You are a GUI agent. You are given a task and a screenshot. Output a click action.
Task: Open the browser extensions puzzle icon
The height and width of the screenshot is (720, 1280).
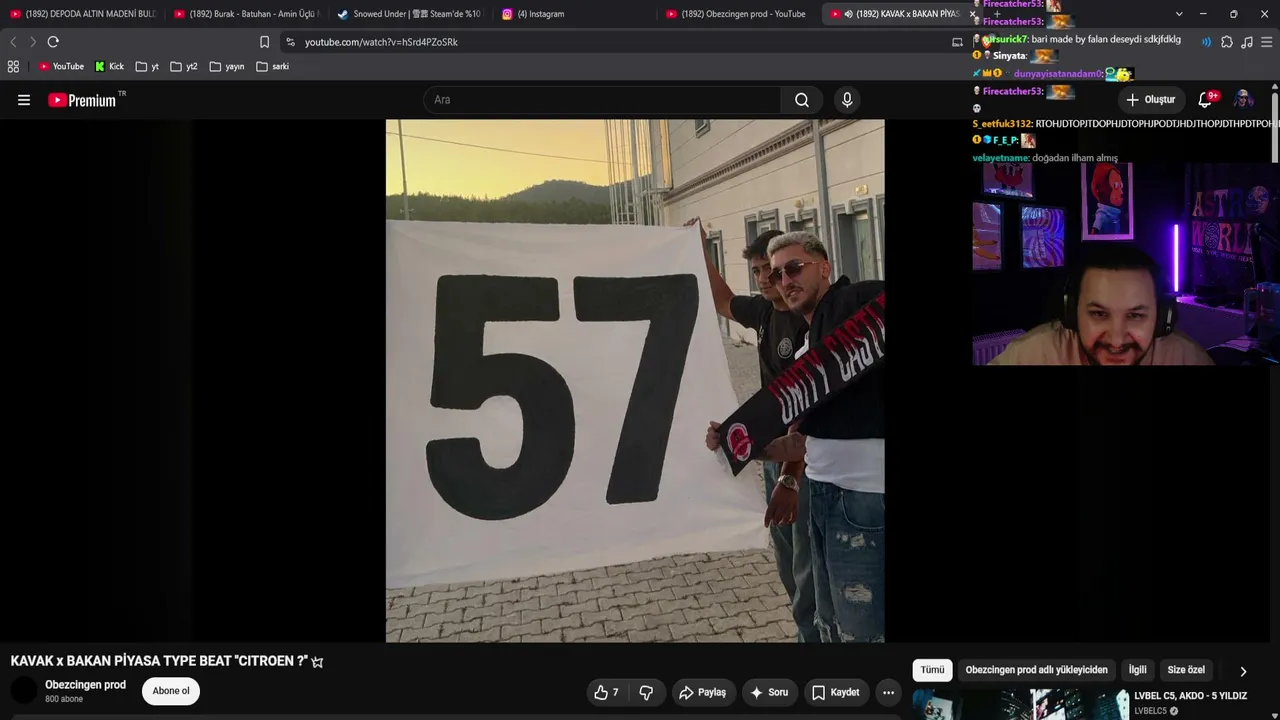pos(1227,42)
